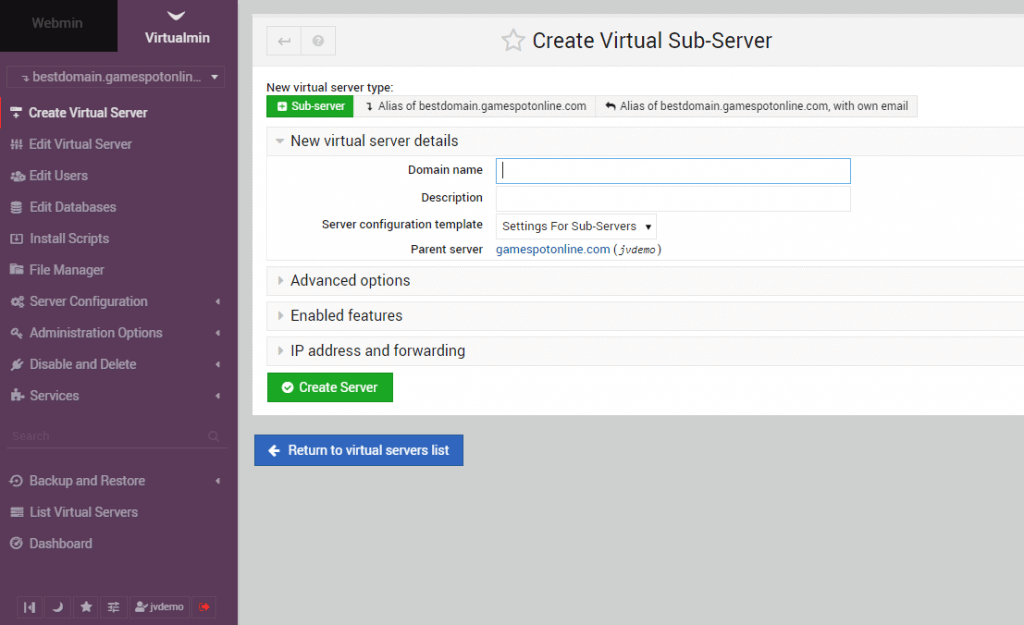This screenshot has width=1024, height=625.
Task: Follow the gamespotonline.com parent server link
Action: (553, 249)
